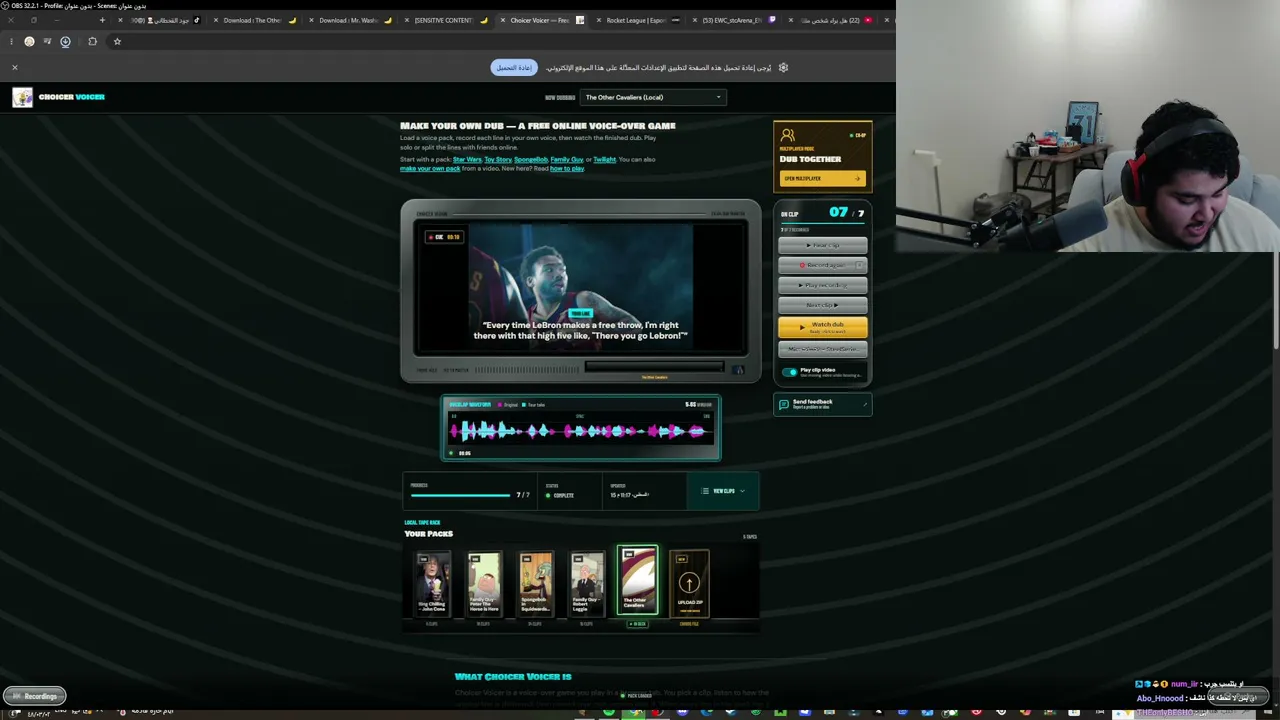Open the browser three-dot menu
This screenshot has height=720, width=1280.
(x=11, y=41)
